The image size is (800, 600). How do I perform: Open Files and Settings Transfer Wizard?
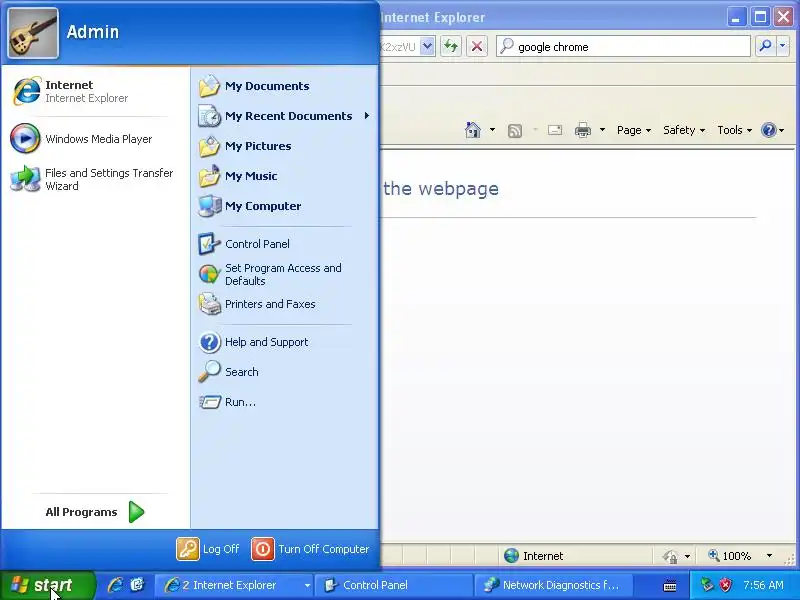pyautogui.click(x=95, y=179)
